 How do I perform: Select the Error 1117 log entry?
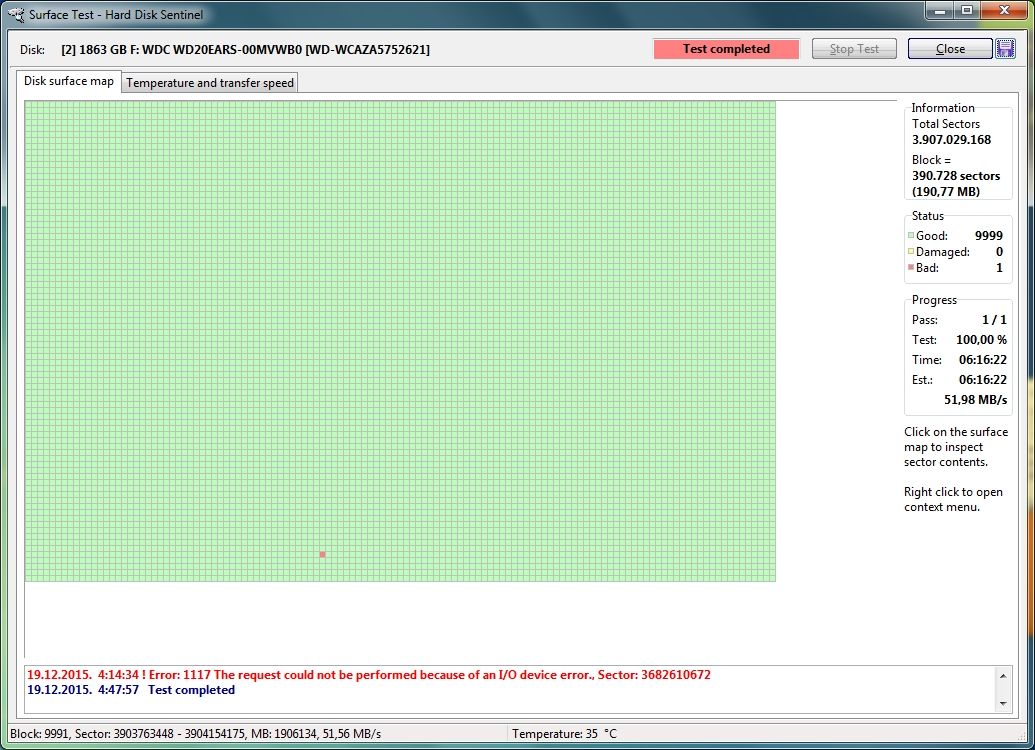(x=369, y=675)
